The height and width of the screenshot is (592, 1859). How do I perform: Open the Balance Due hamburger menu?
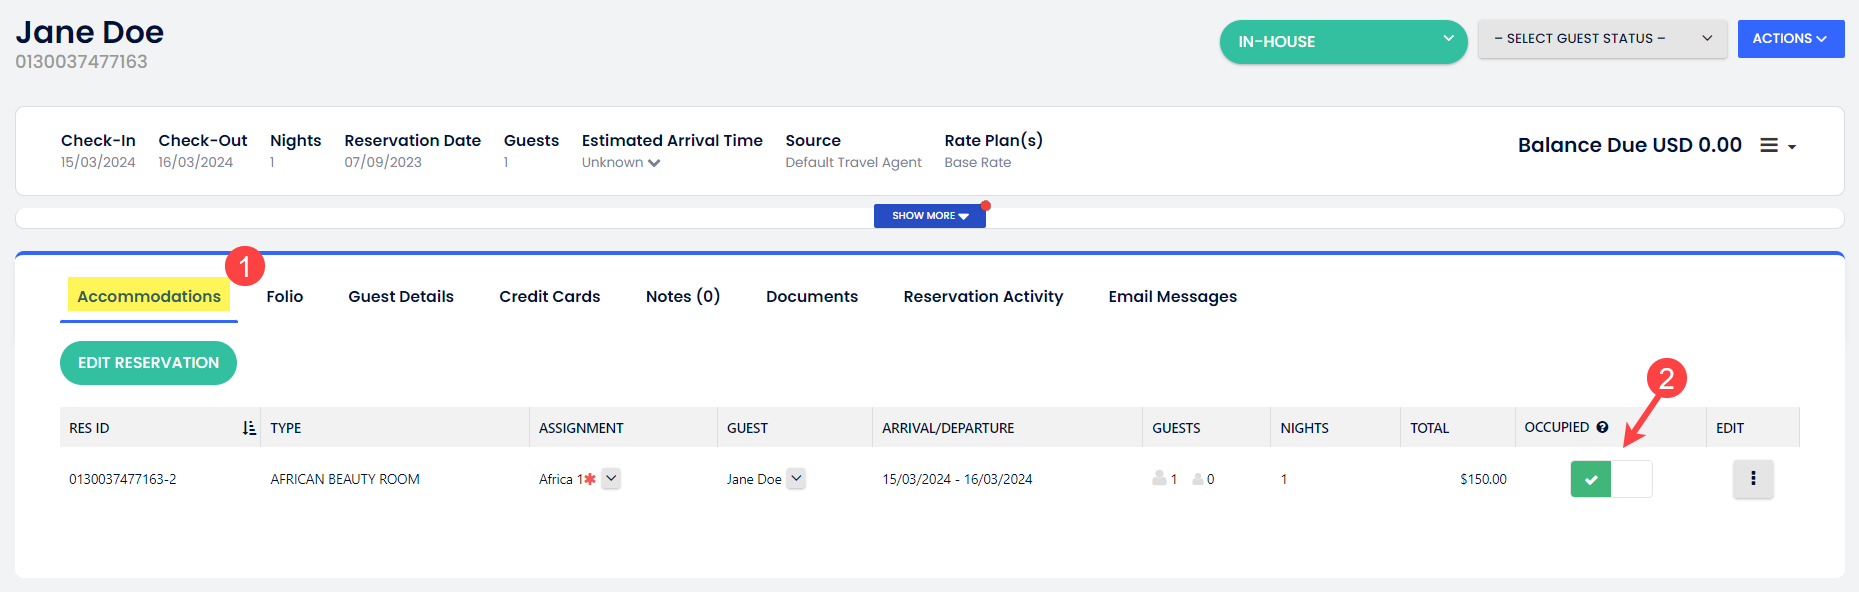click(x=1776, y=146)
